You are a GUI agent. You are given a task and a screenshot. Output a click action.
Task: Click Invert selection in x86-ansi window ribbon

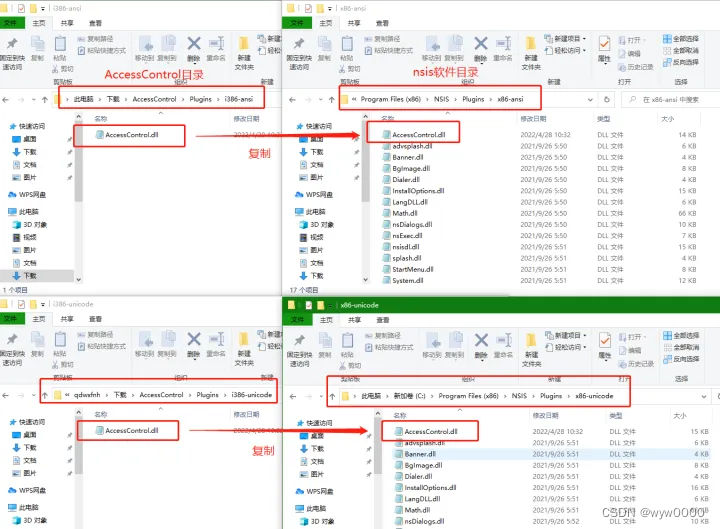click(681, 62)
